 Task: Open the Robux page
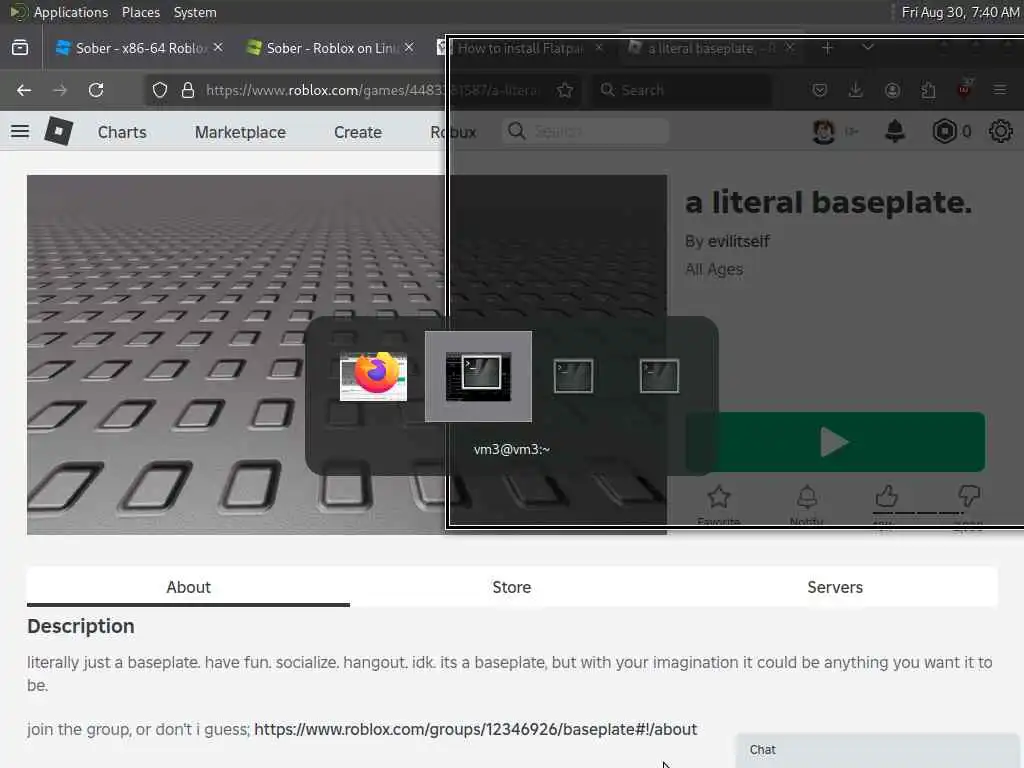coord(453,132)
